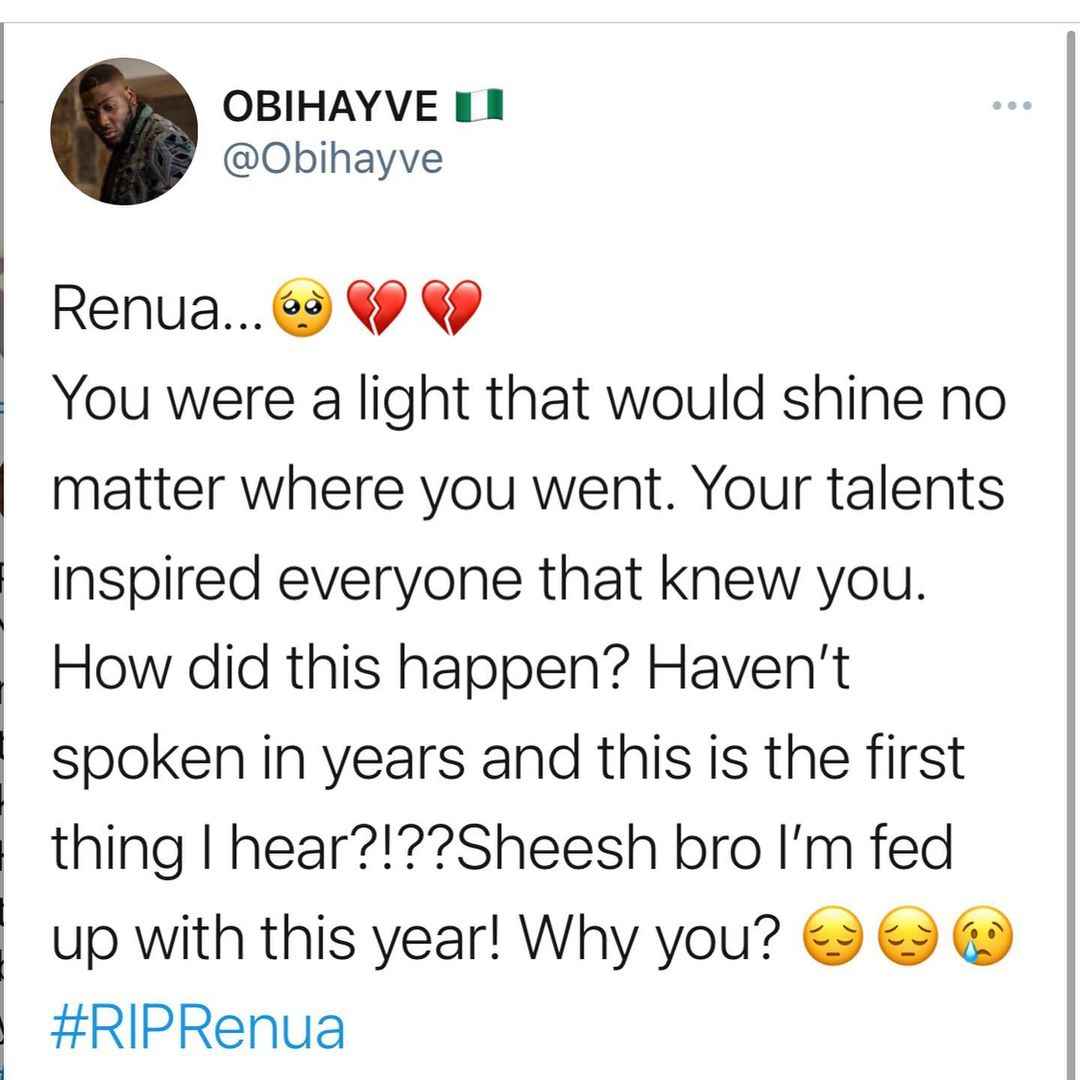Viewport: 1080px width, 1080px height.
Task: Open the tweet's three-dot more options menu
Action: (x=1011, y=106)
